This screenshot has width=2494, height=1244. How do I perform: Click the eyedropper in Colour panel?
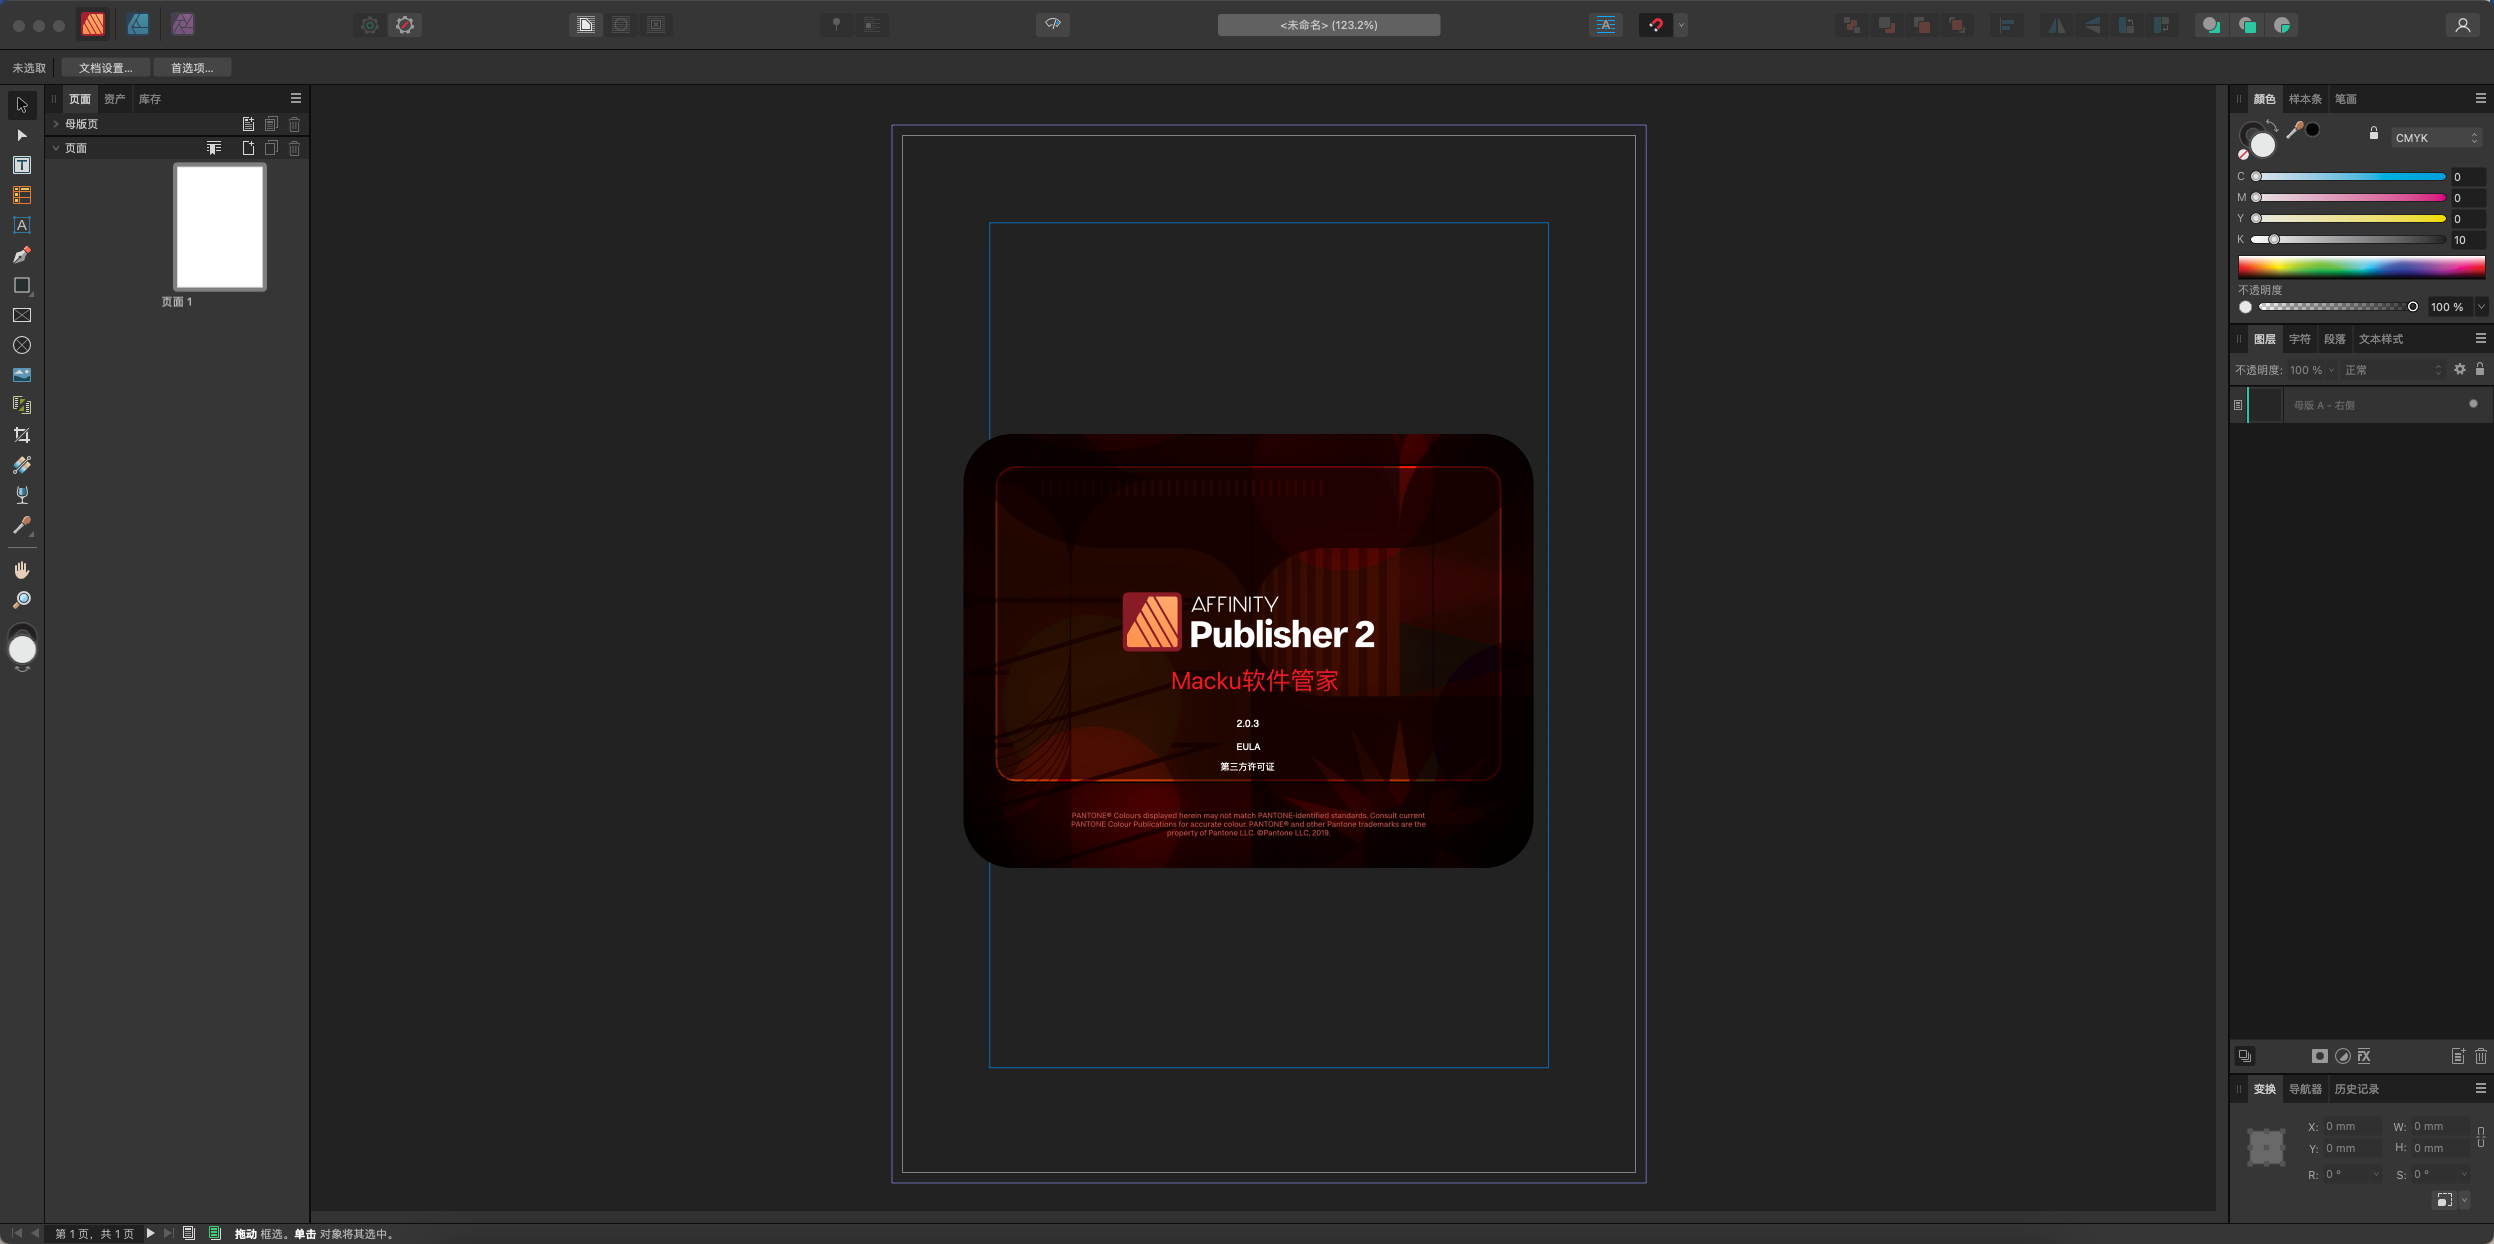pos(2295,129)
